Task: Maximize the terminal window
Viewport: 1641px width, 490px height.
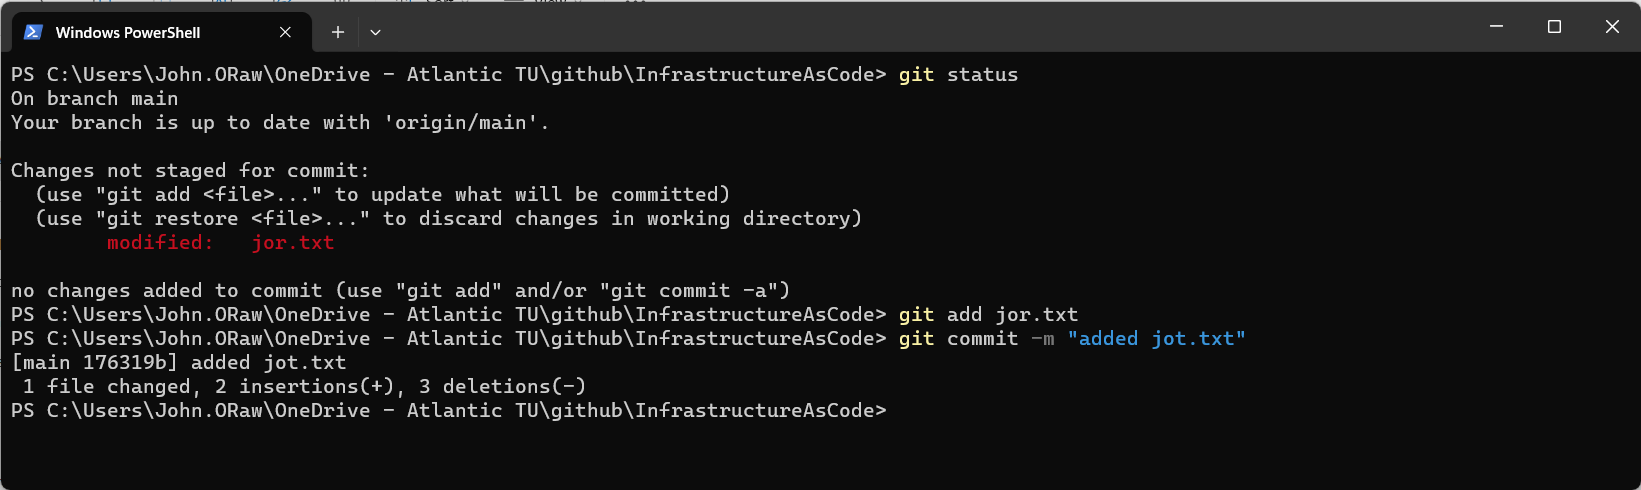Action: coord(1554,27)
